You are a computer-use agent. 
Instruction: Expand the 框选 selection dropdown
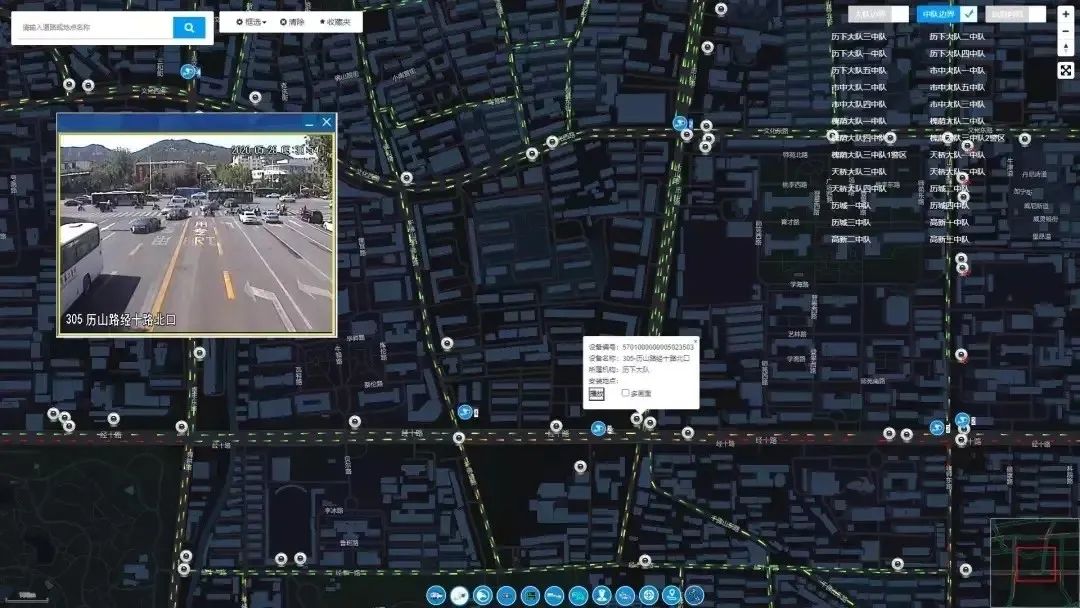(x=251, y=21)
